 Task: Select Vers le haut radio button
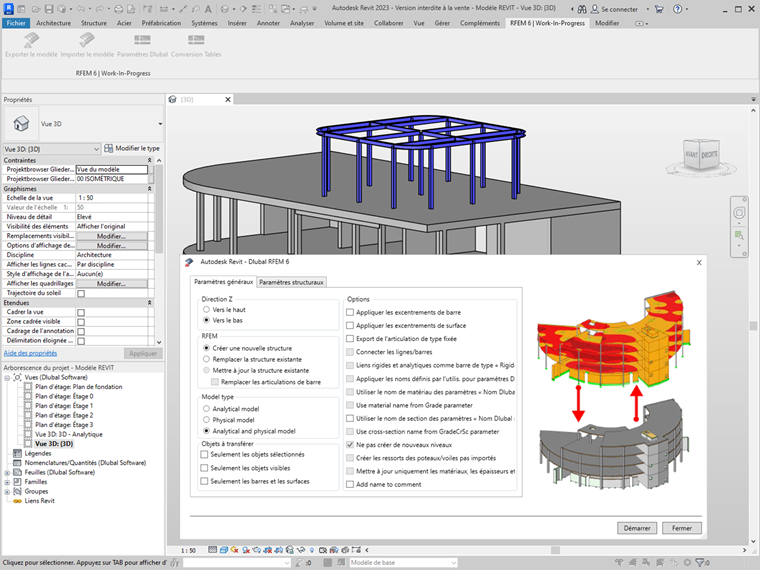pos(206,309)
